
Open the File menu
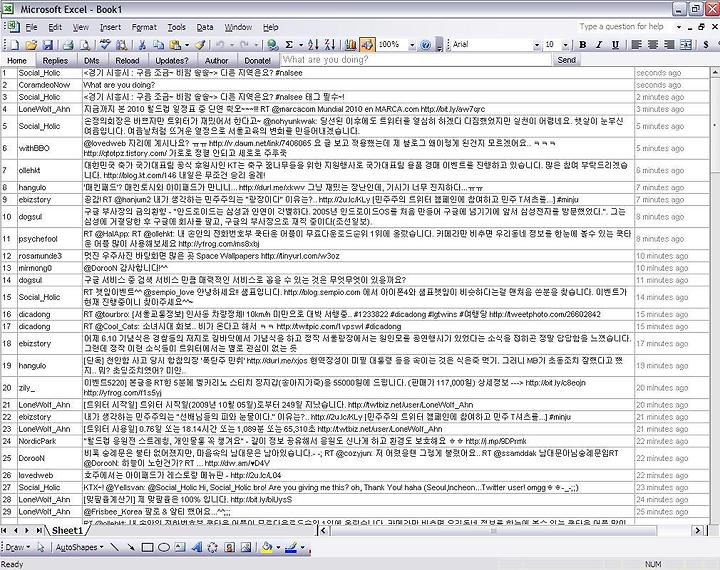pos(31,27)
